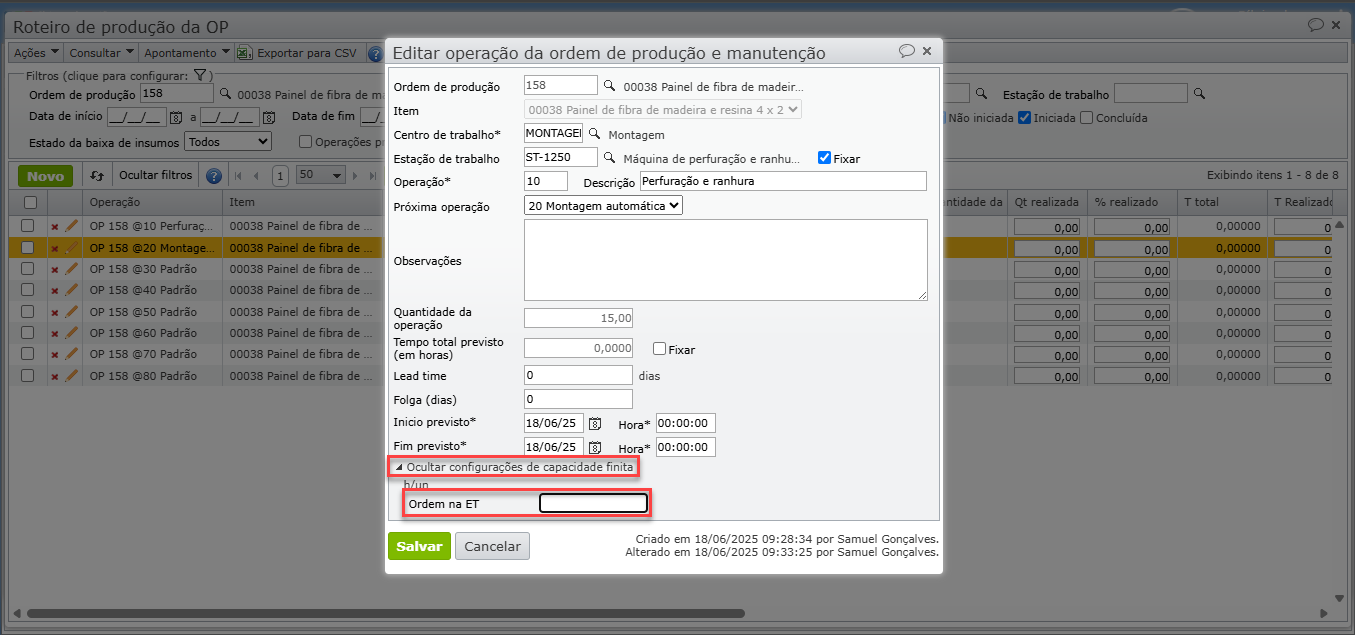
Task: Uncheck Fixar for Estação de trabalho
Action: pyautogui.click(x=824, y=158)
